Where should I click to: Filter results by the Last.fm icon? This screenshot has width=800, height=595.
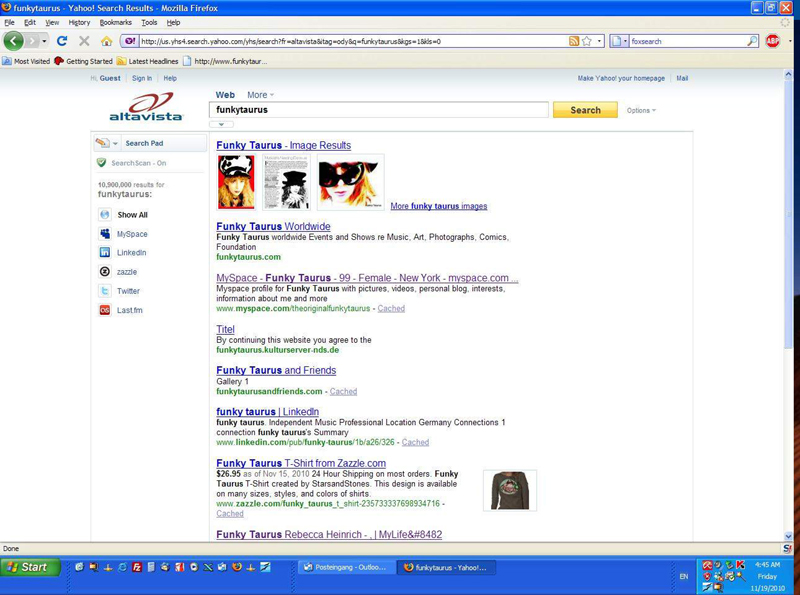click(105, 310)
